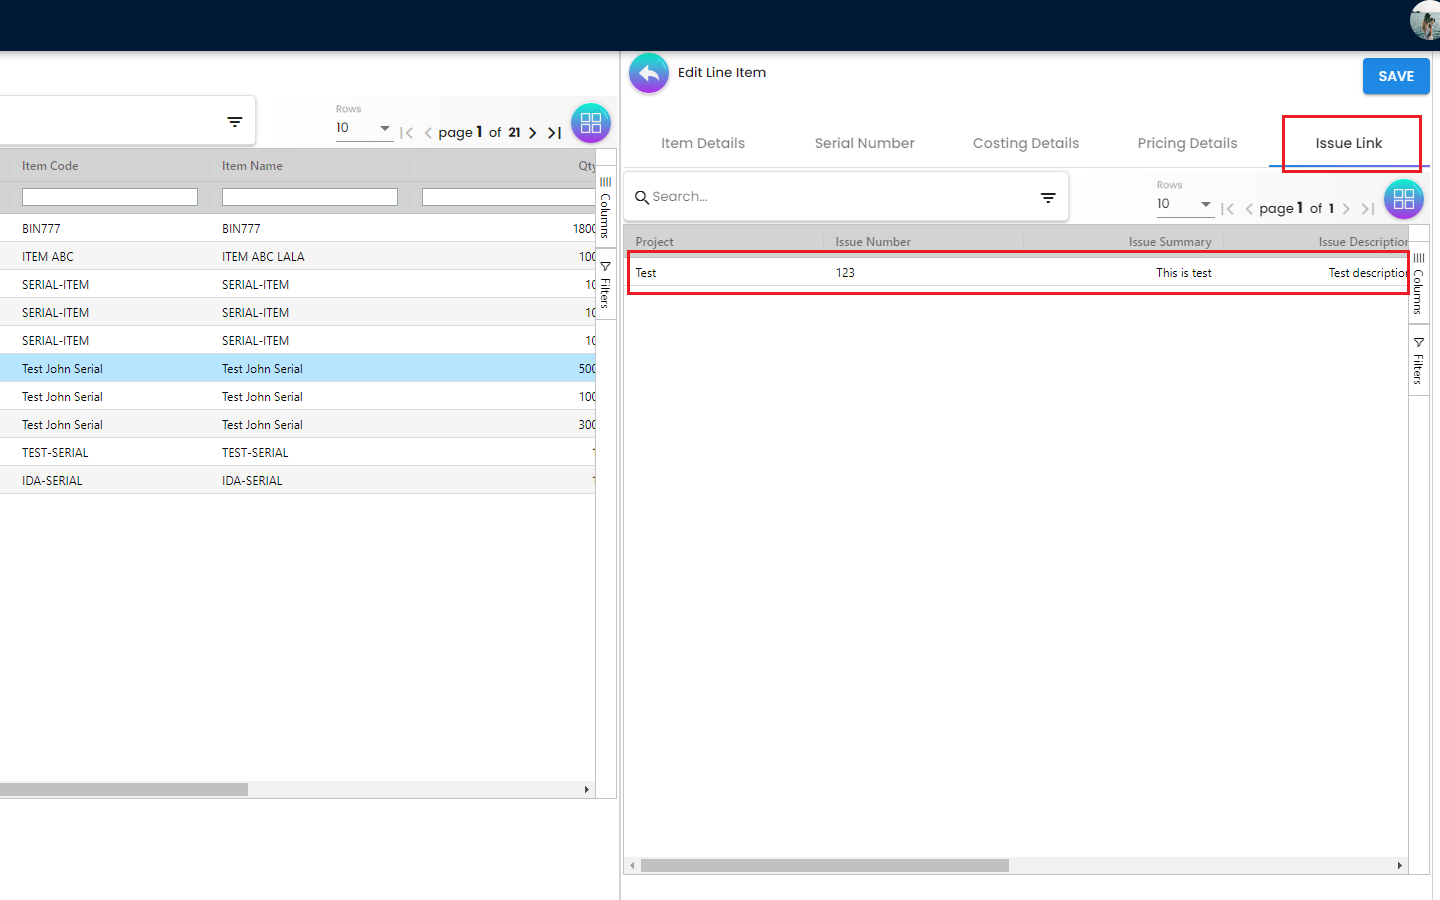Switch to the Costing Details tab
Image resolution: width=1440 pixels, height=900 pixels.
point(1025,143)
